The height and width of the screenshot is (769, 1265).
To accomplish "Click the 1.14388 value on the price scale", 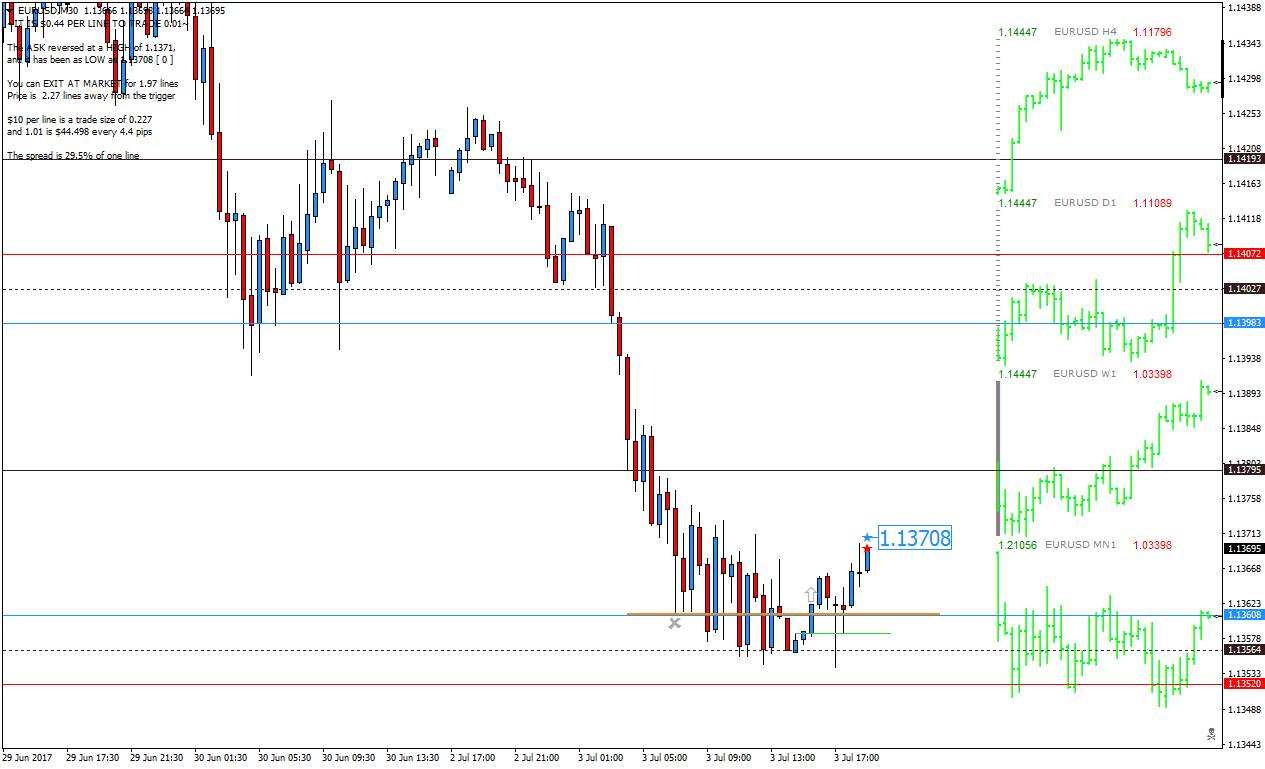I will click(x=1244, y=8).
